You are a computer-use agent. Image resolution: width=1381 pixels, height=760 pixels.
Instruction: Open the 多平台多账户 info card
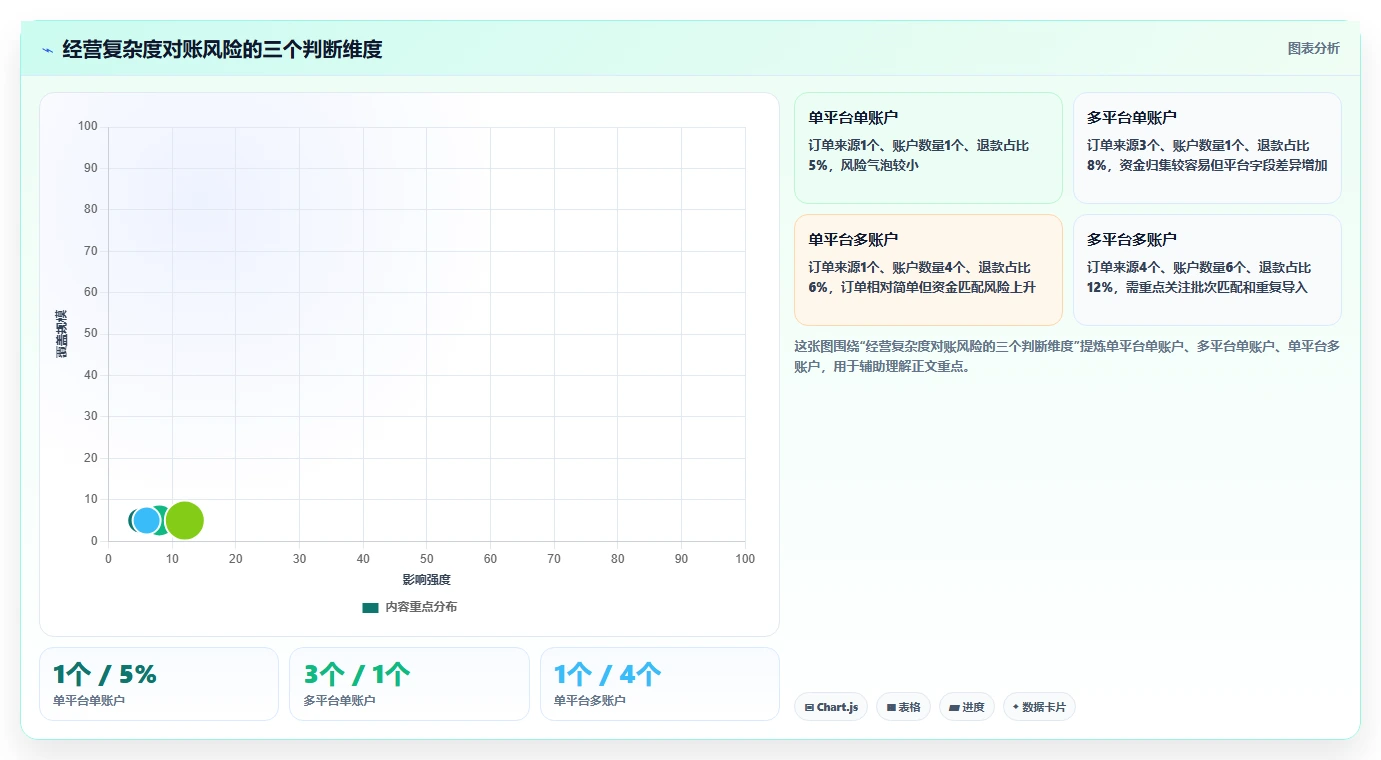point(1207,270)
